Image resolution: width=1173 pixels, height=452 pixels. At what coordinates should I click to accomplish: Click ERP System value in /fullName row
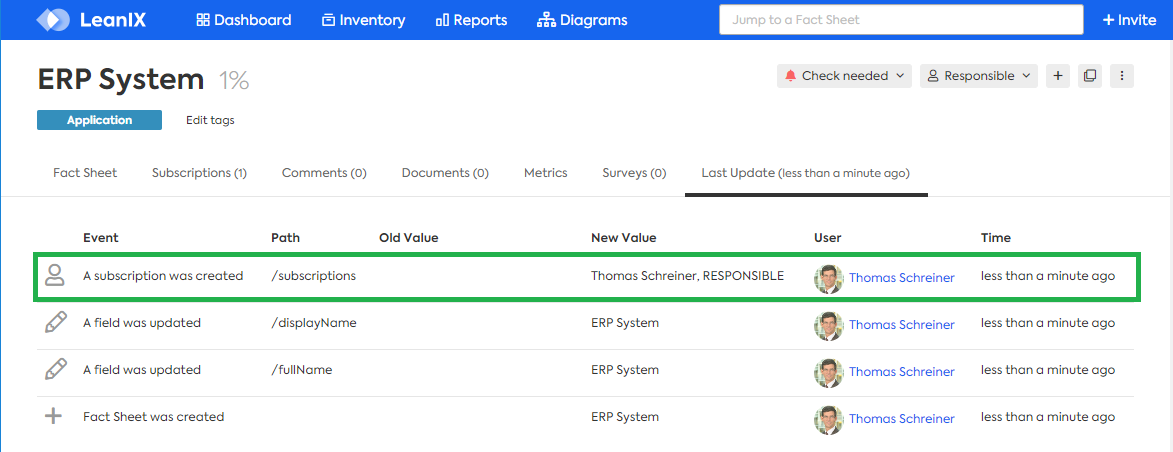tap(625, 370)
